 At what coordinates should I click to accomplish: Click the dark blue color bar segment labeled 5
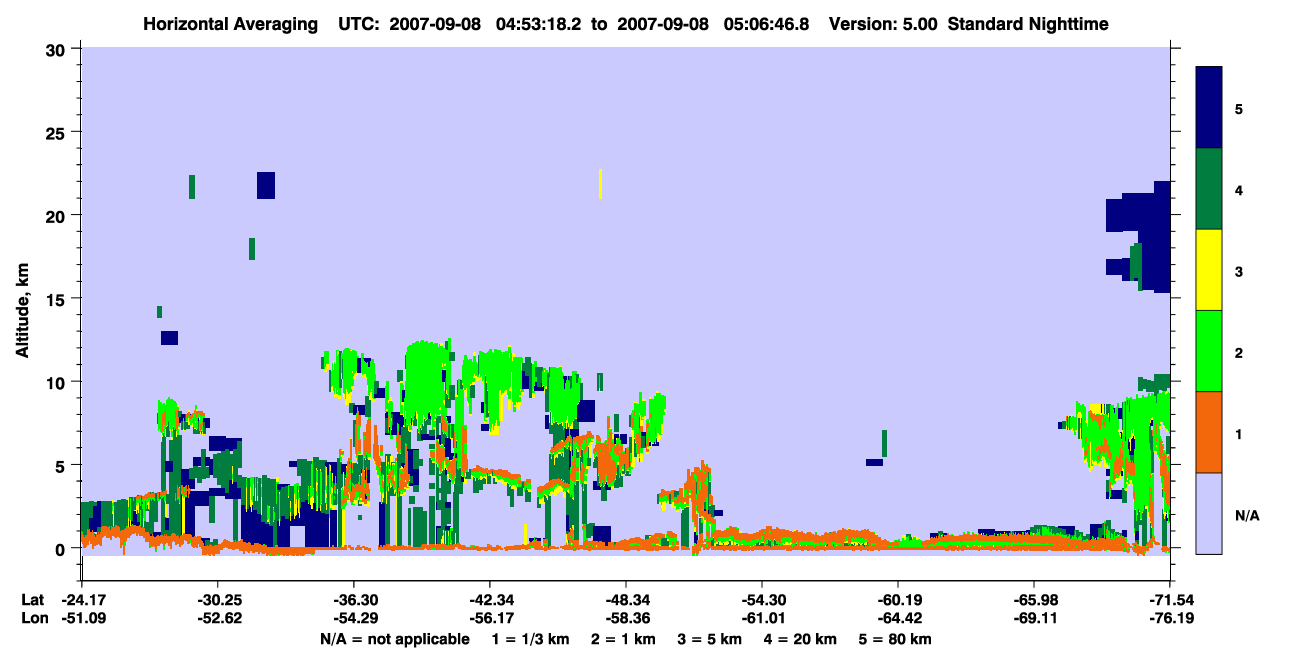[1209, 108]
